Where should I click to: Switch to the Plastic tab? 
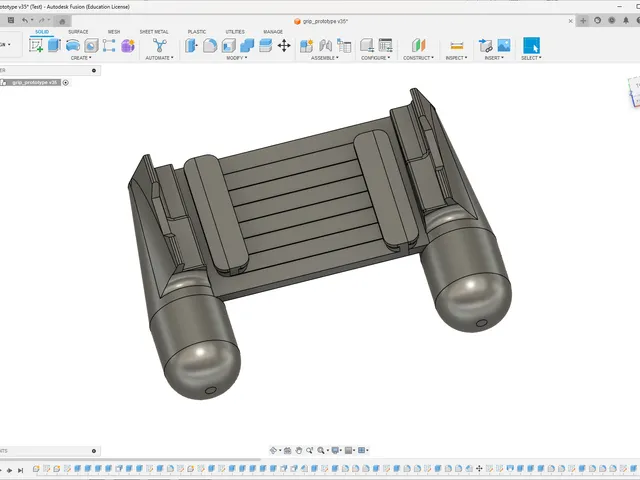point(197,32)
